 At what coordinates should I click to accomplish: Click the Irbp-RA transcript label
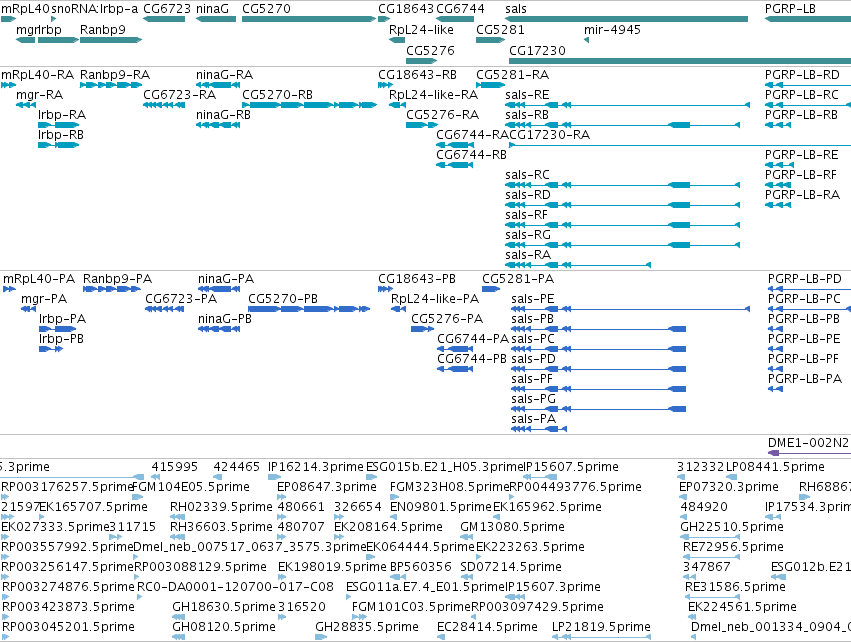[62, 115]
